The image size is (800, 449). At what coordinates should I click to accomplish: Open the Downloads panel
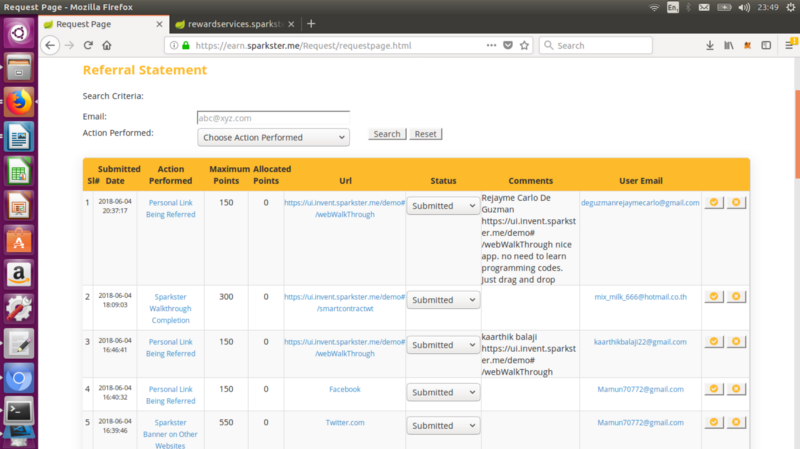click(710, 45)
